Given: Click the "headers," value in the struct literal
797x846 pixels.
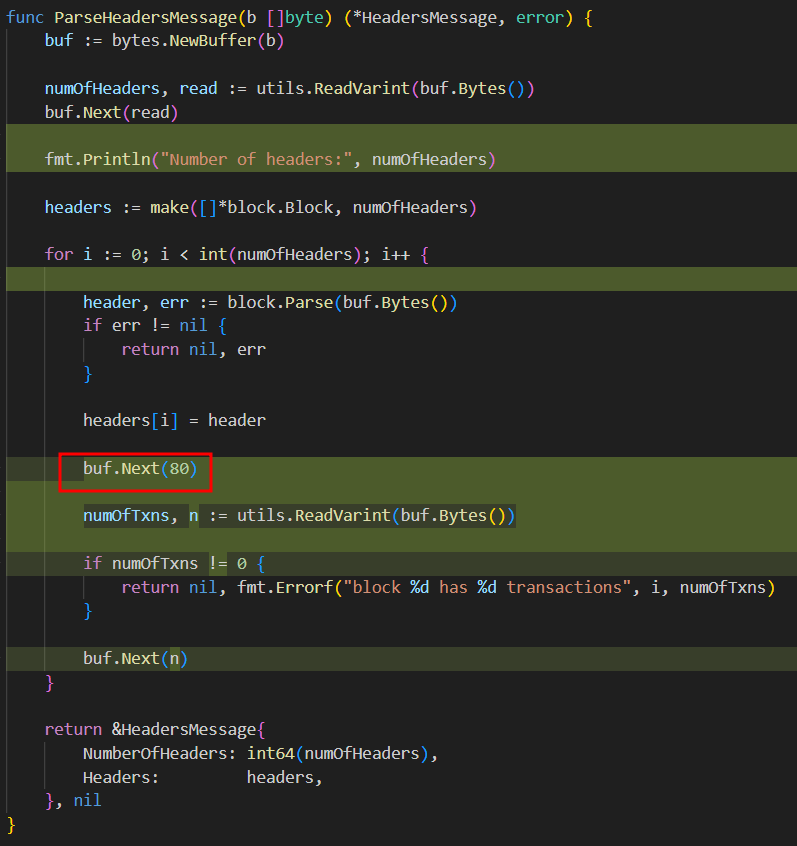Looking at the screenshot, I should pyautogui.click(x=284, y=777).
